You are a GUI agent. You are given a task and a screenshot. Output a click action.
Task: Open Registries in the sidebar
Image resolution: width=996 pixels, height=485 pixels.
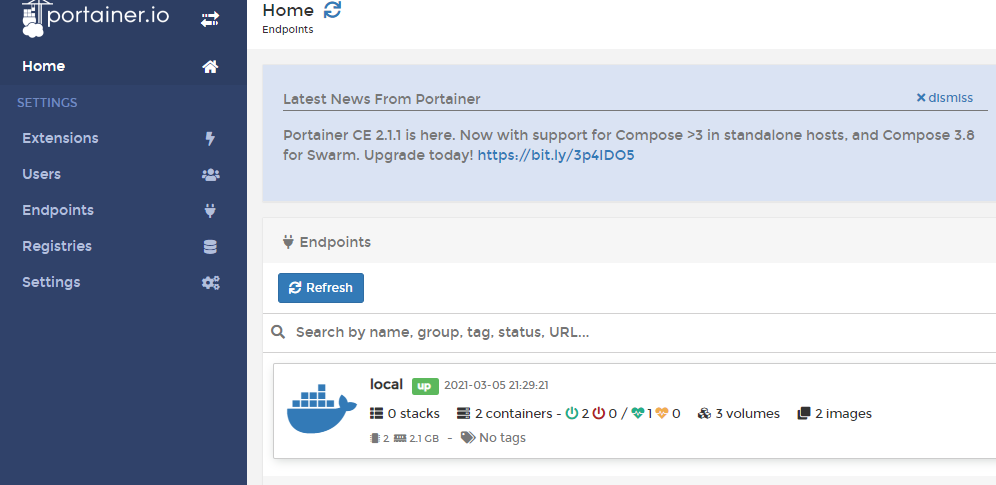[123, 246]
